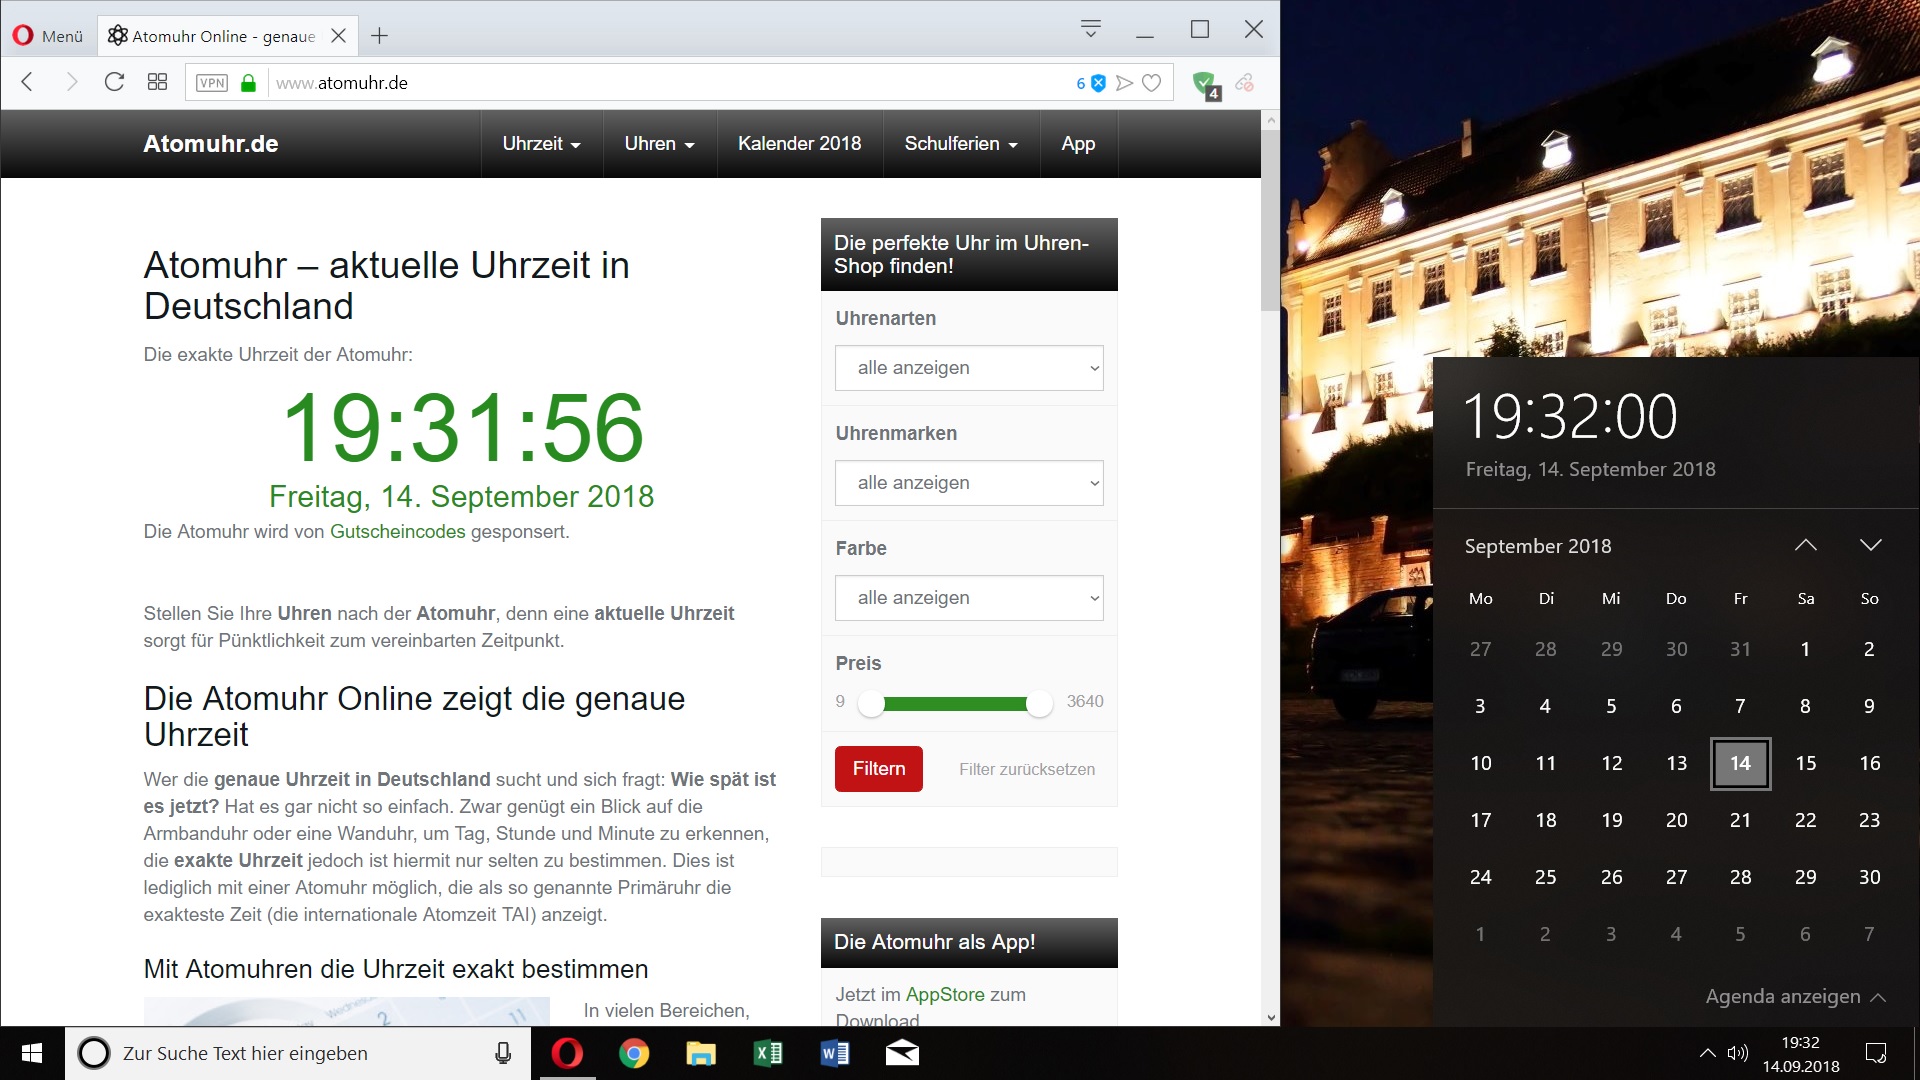This screenshot has width=1920, height=1080.
Task: Open the Action Center notifications
Action: pos(1876,1053)
